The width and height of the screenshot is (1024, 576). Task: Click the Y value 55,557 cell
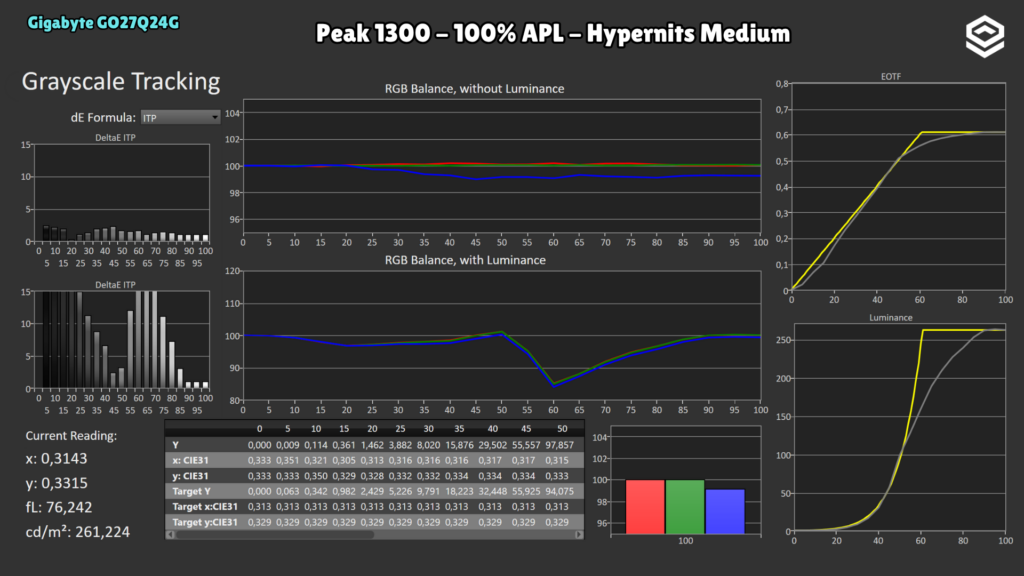pos(526,445)
